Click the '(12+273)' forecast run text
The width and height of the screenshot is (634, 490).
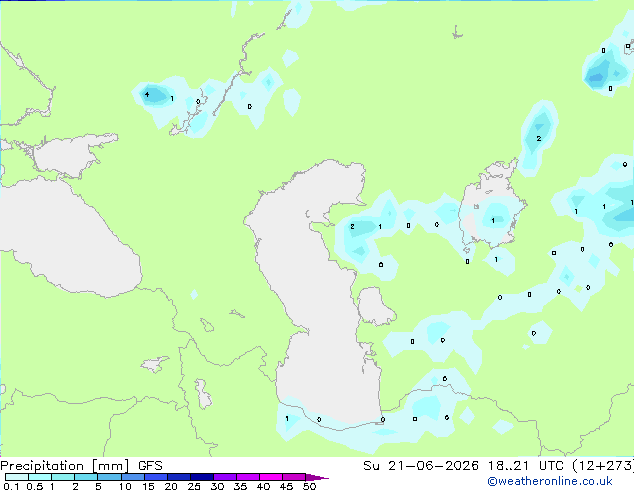603,466
